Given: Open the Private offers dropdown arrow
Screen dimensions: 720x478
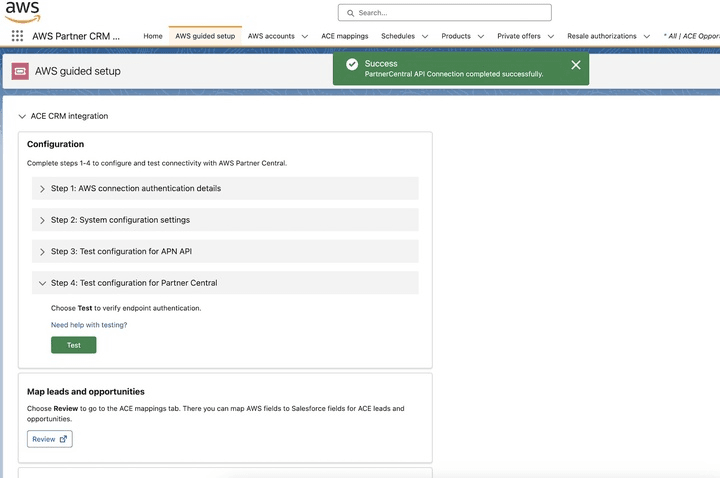Looking at the screenshot, I should click(x=551, y=36).
